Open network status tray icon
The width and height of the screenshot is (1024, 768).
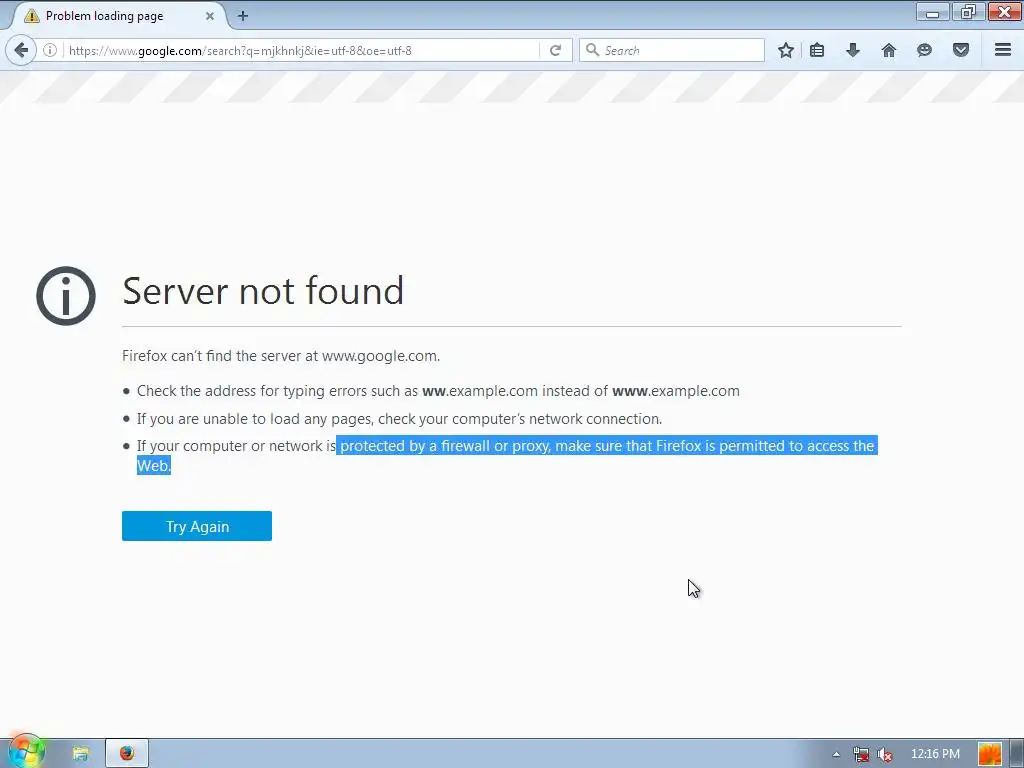pyautogui.click(x=861, y=754)
